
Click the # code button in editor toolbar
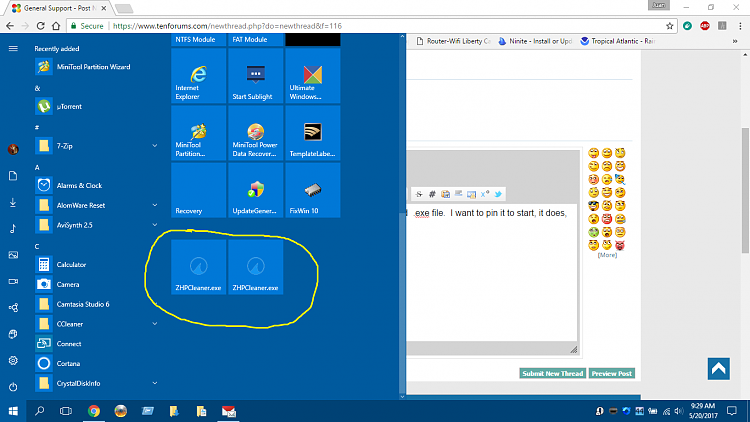432,194
